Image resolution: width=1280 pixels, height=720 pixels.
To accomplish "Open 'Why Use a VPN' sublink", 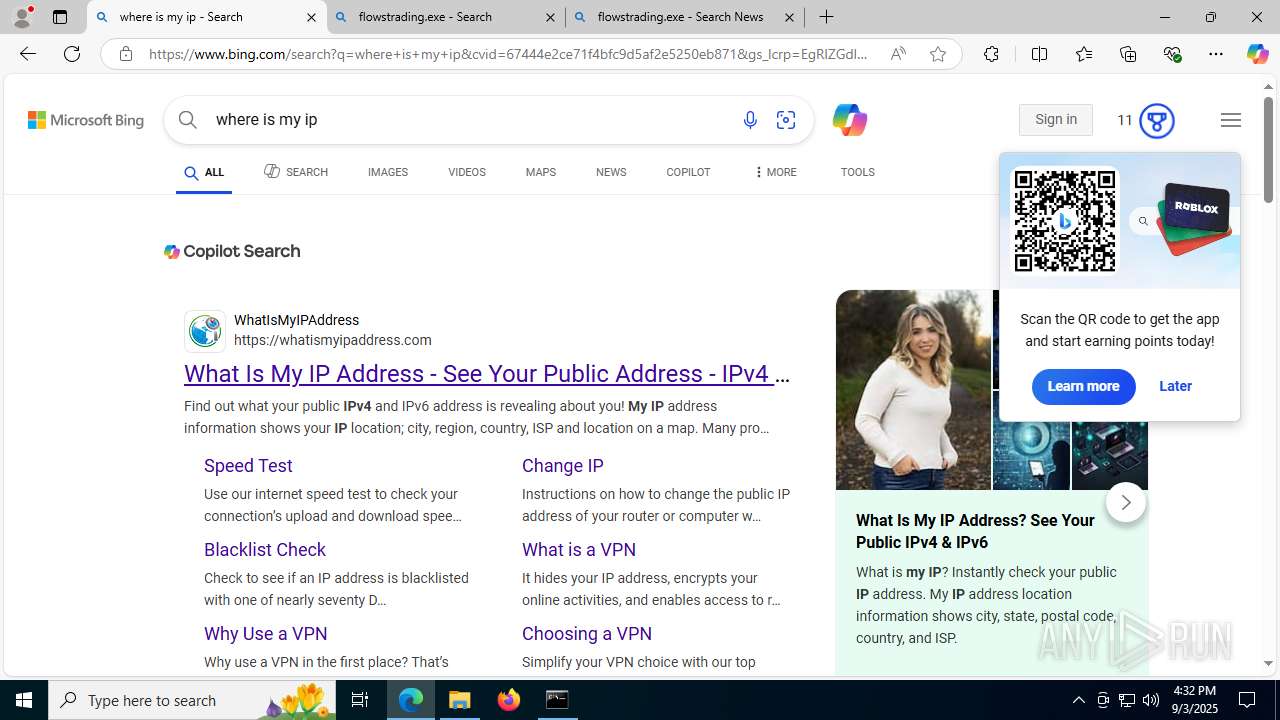I will click(x=266, y=634).
